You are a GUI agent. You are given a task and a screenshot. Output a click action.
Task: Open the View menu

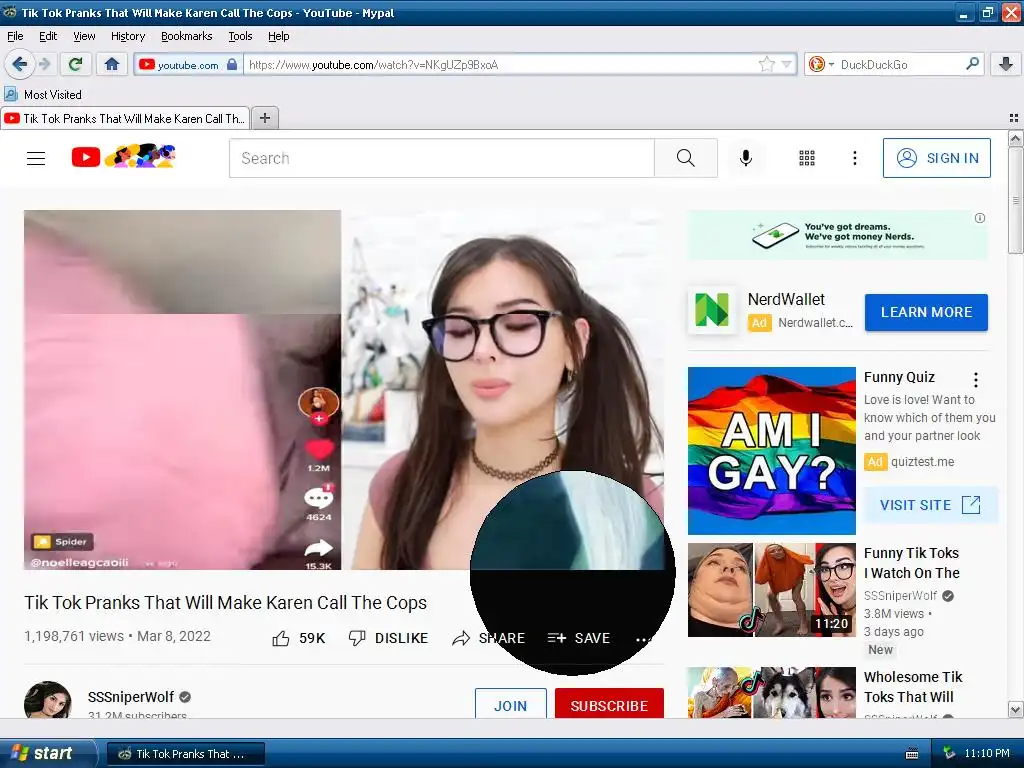(x=84, y=36)
